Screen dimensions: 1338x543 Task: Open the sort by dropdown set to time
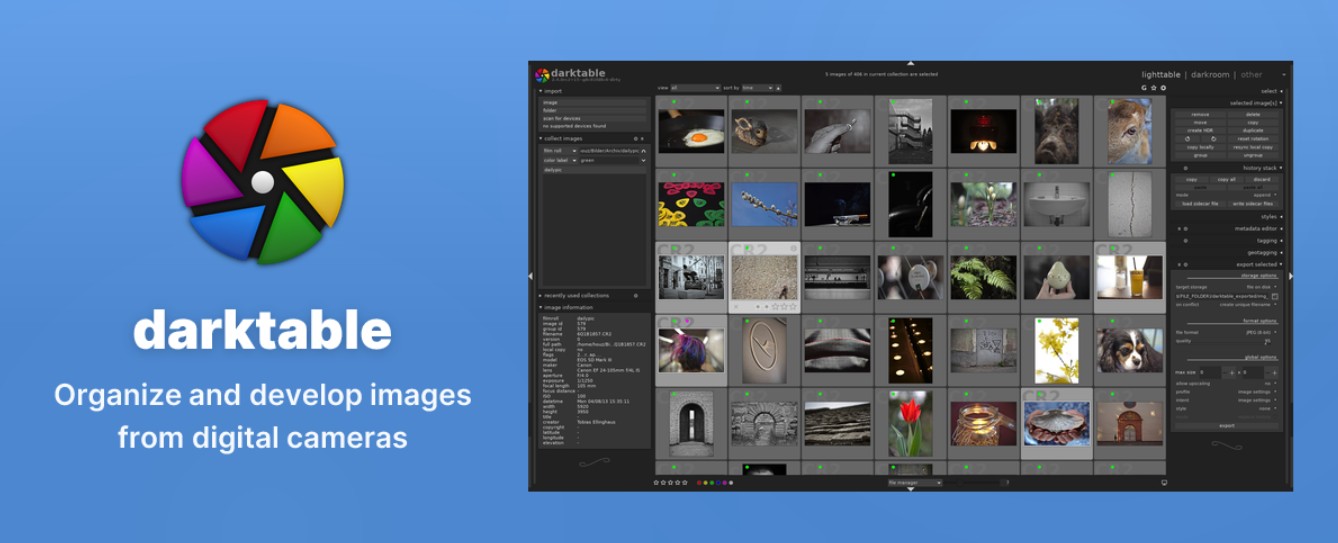758,88
